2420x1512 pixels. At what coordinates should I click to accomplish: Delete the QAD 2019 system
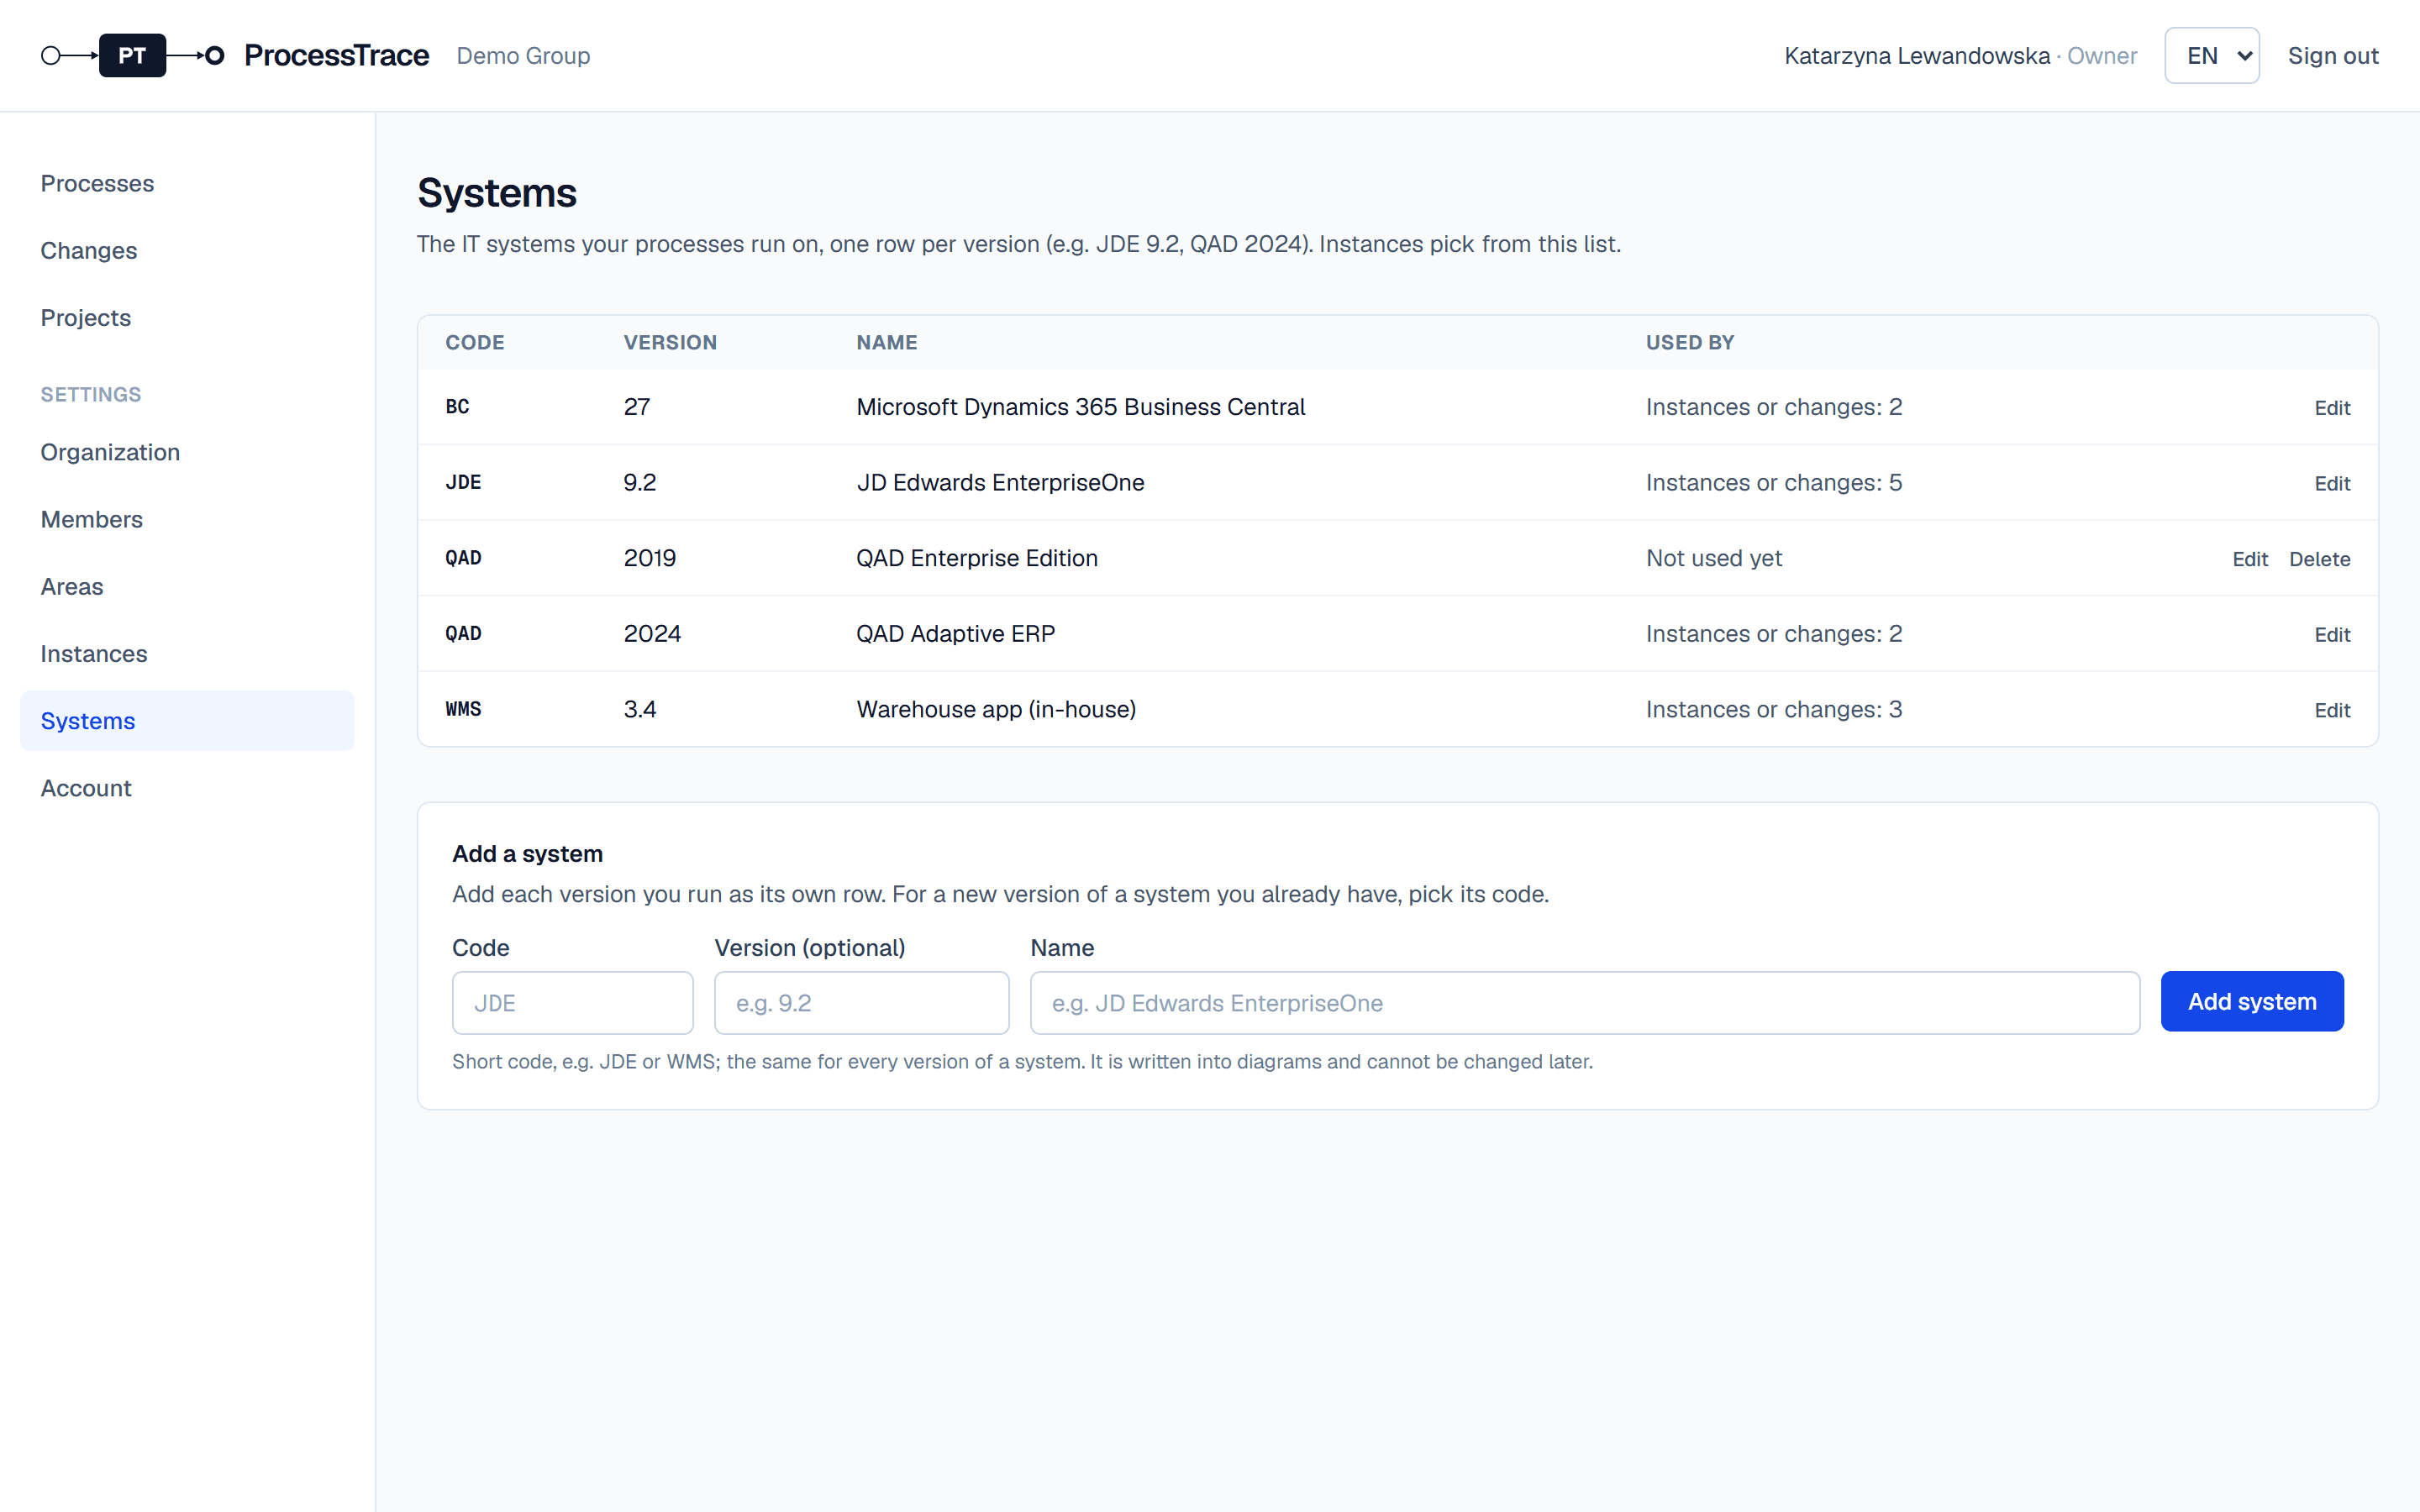click(x=2319, y=559)
